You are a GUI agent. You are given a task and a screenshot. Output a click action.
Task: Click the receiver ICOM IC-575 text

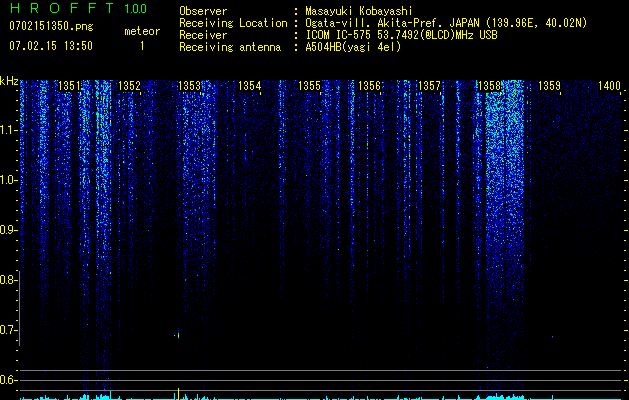point(339,35)
